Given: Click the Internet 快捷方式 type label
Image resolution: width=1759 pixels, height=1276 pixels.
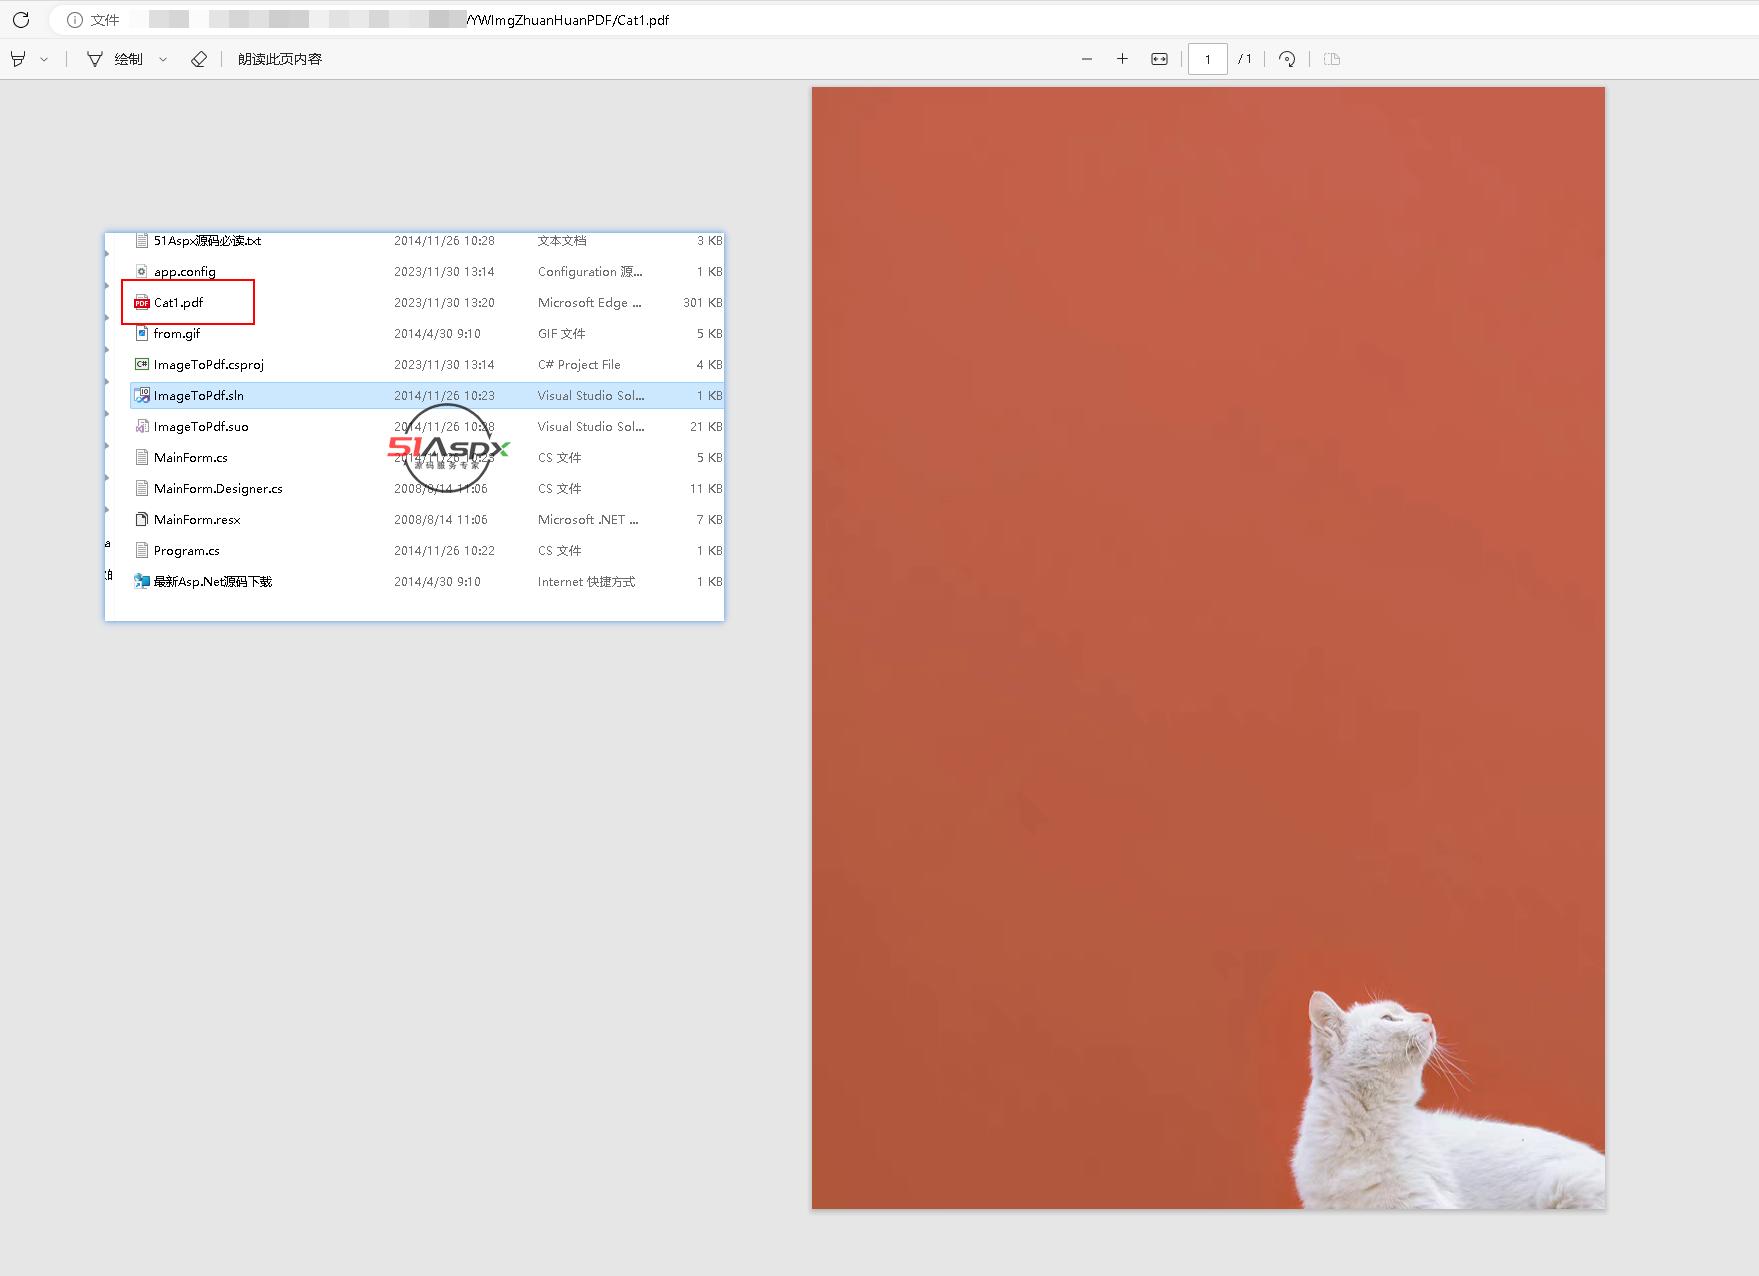Looking at the screenshot, I should pyautogui.click(x=586, y=582).
